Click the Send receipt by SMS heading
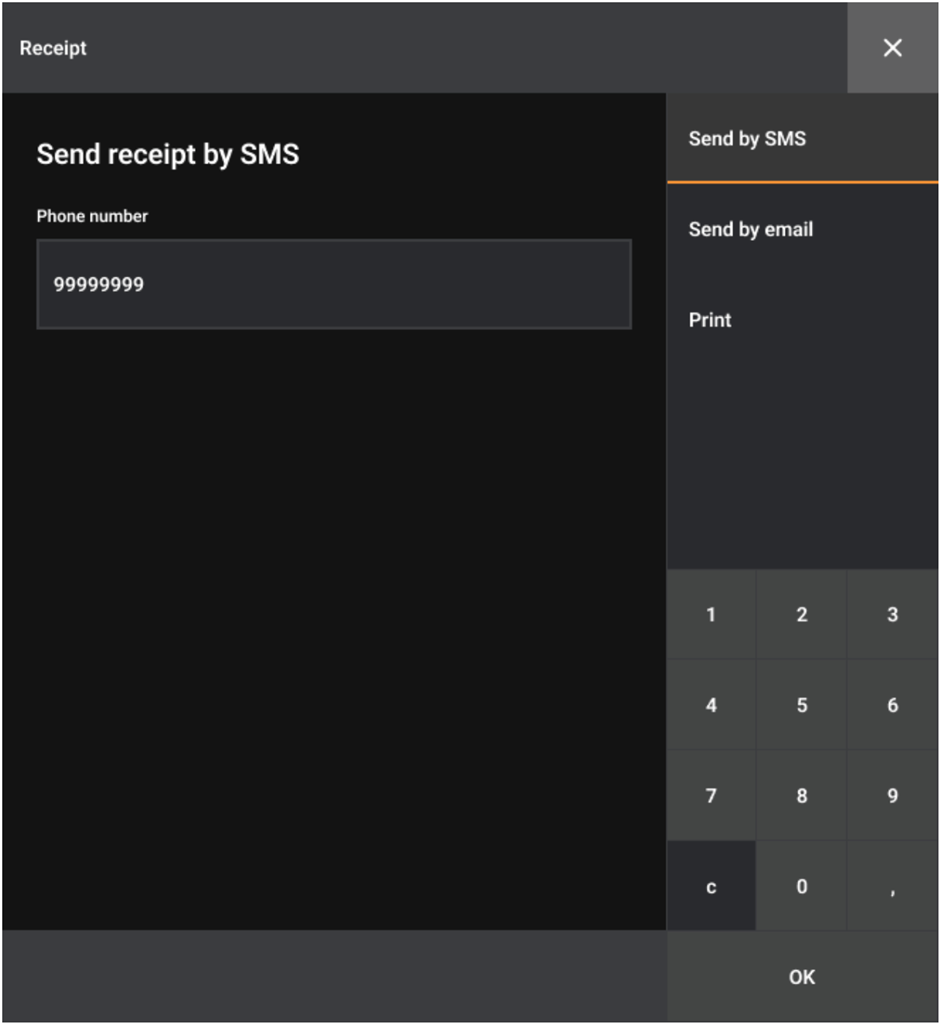Screen dimensions: 940x1024 [168, 154]
